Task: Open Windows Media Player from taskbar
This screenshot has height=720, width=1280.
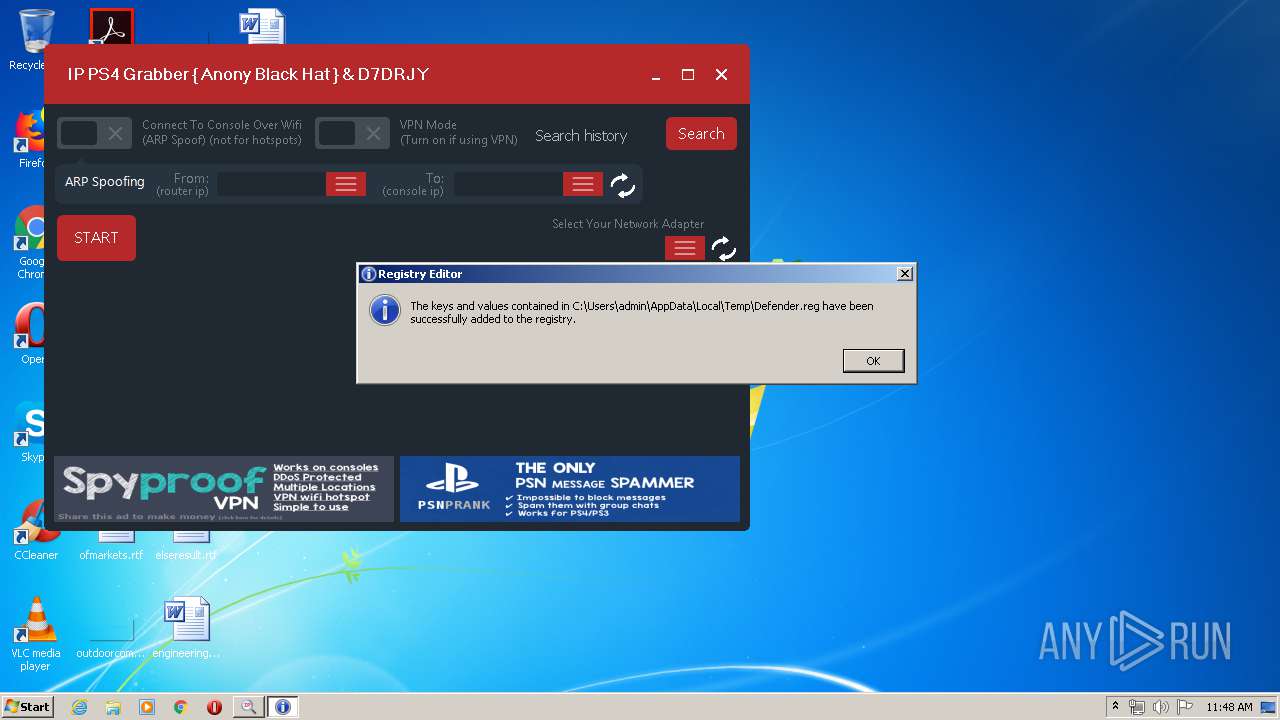Action: tap(147, 707)
